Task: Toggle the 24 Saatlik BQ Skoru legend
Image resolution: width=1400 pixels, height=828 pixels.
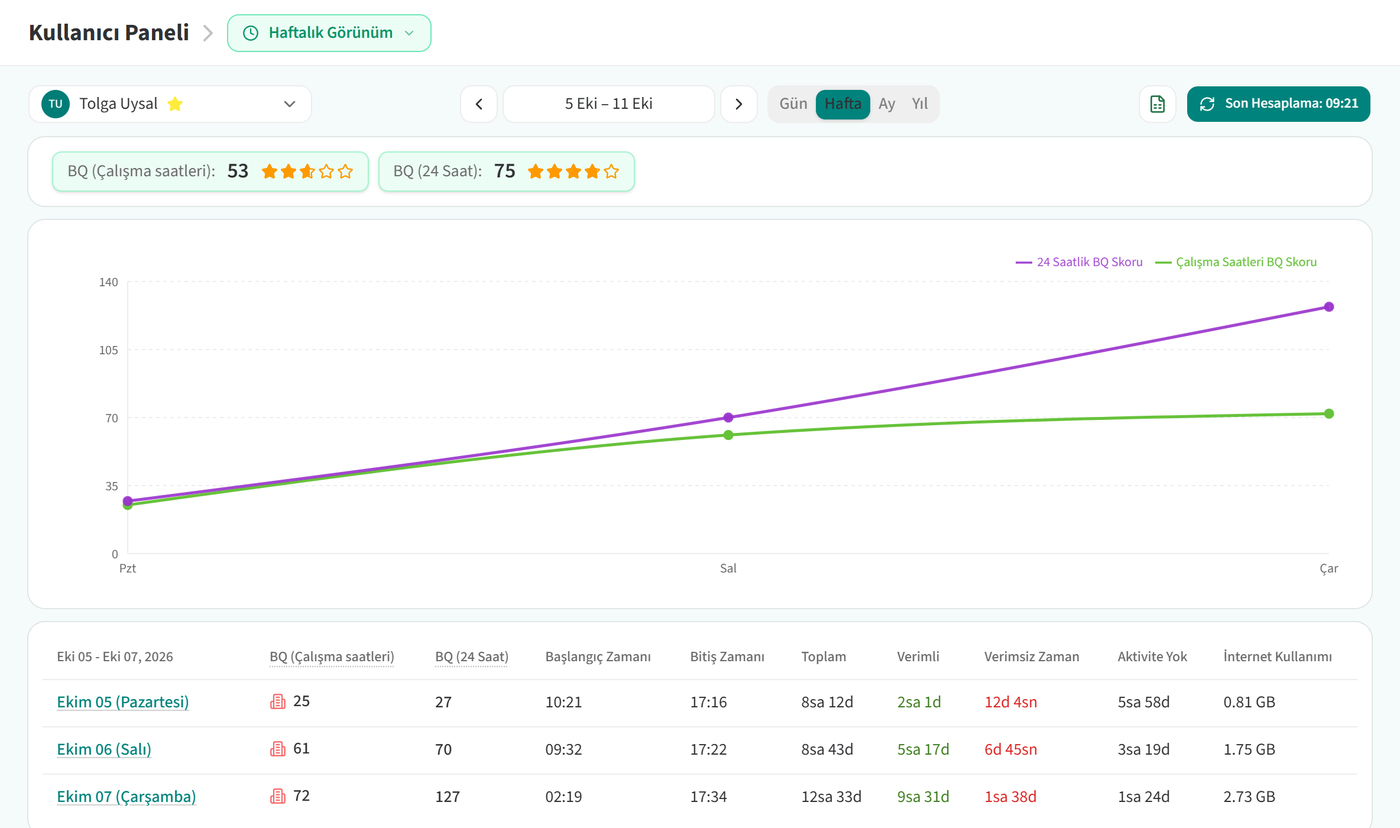Action: coord(1079,262)
